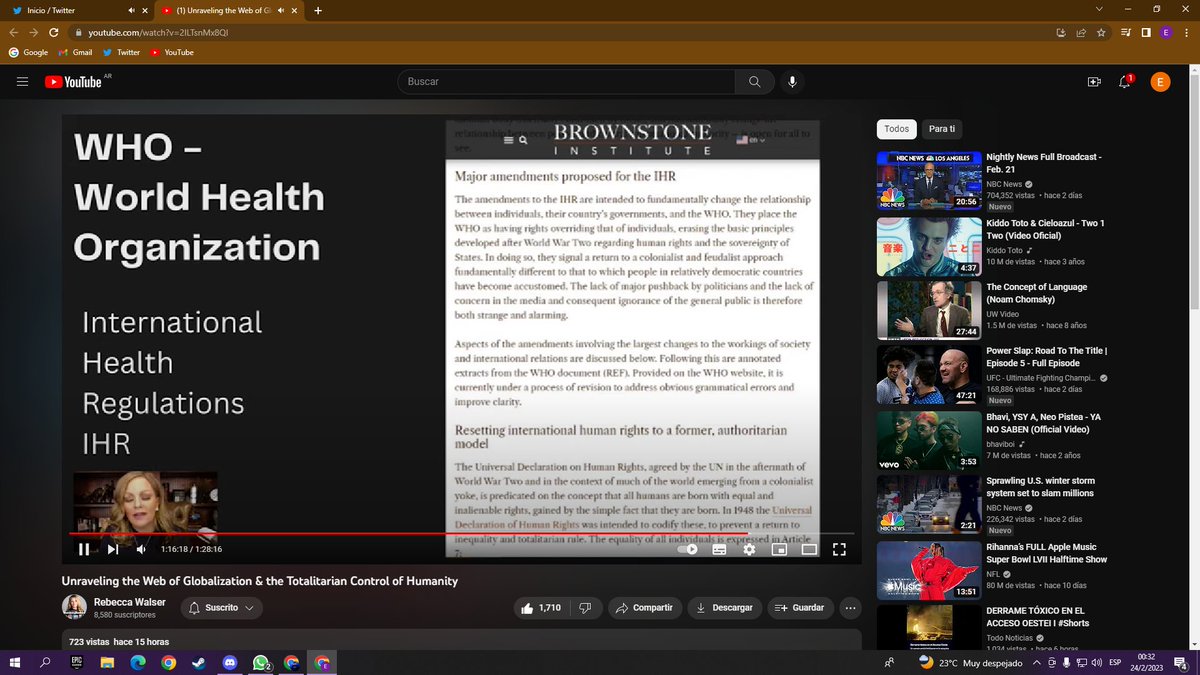
Task: Switch to miniplayer mode
Action: (779, 549)
